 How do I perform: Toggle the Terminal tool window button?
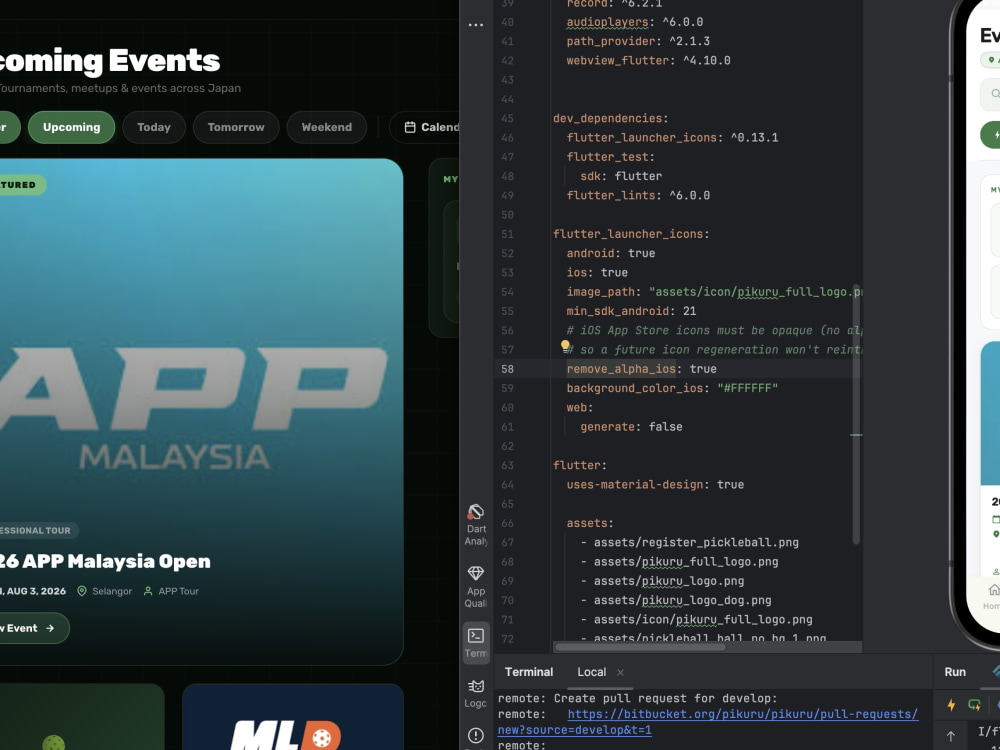point(476,643)
